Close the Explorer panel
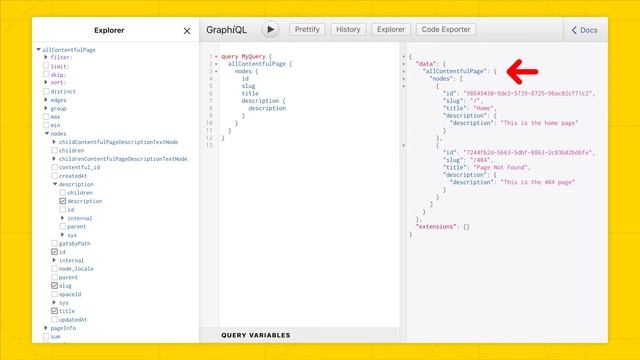Screen dimensions: 640x360 tap(187, 31)
